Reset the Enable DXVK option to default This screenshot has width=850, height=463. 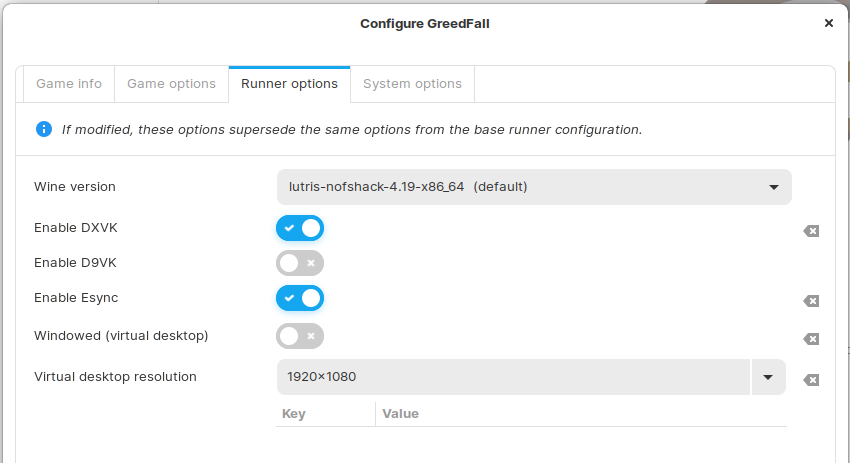pyautogui.click(x=811, y=231)
